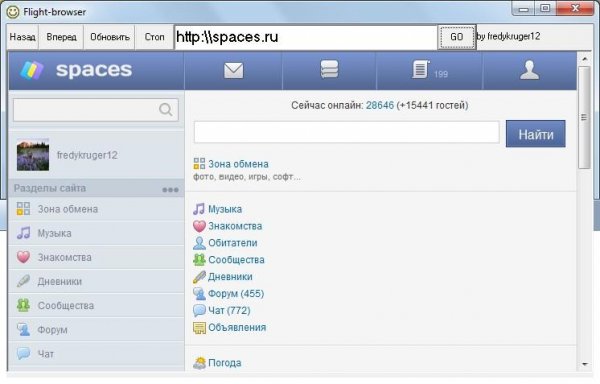
Task: Click the Разделы сайта section header text
Action: point(50,188)
